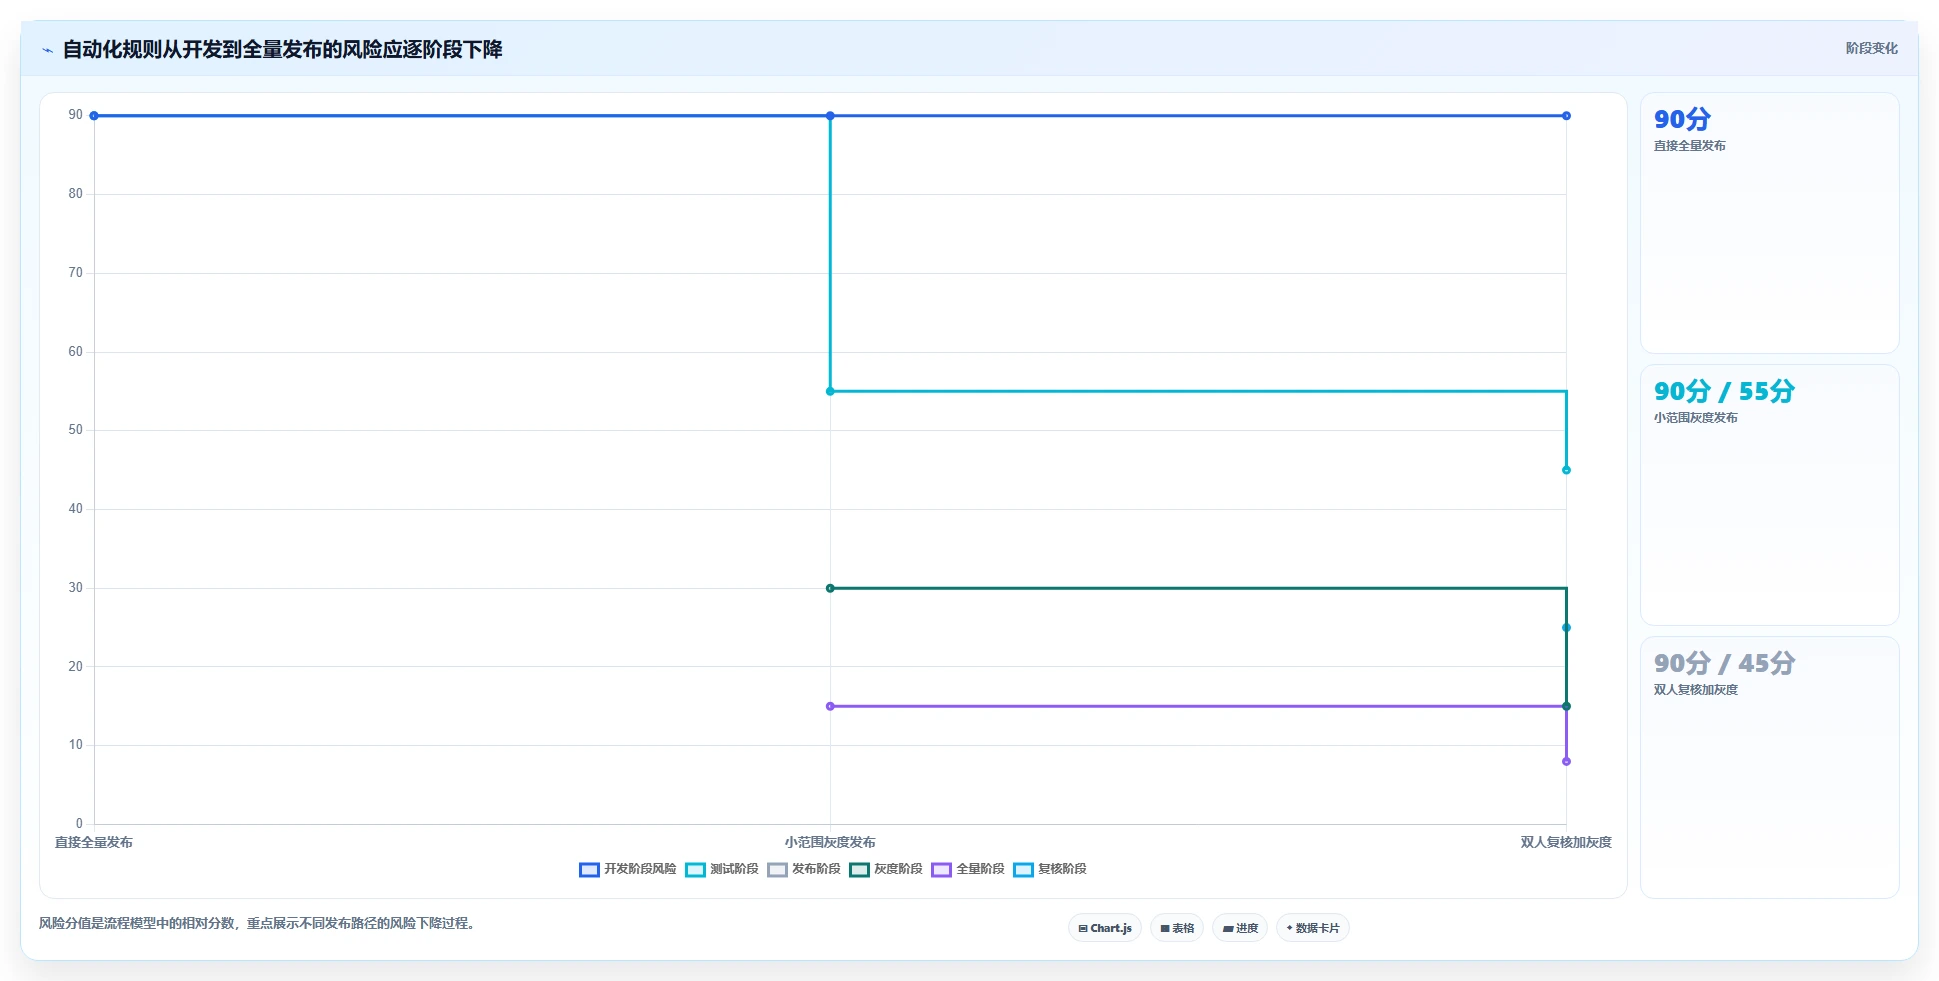
Task: Toggle the 发布阶段 legend series
Action: pyautogui.click(x=804, y=869)
